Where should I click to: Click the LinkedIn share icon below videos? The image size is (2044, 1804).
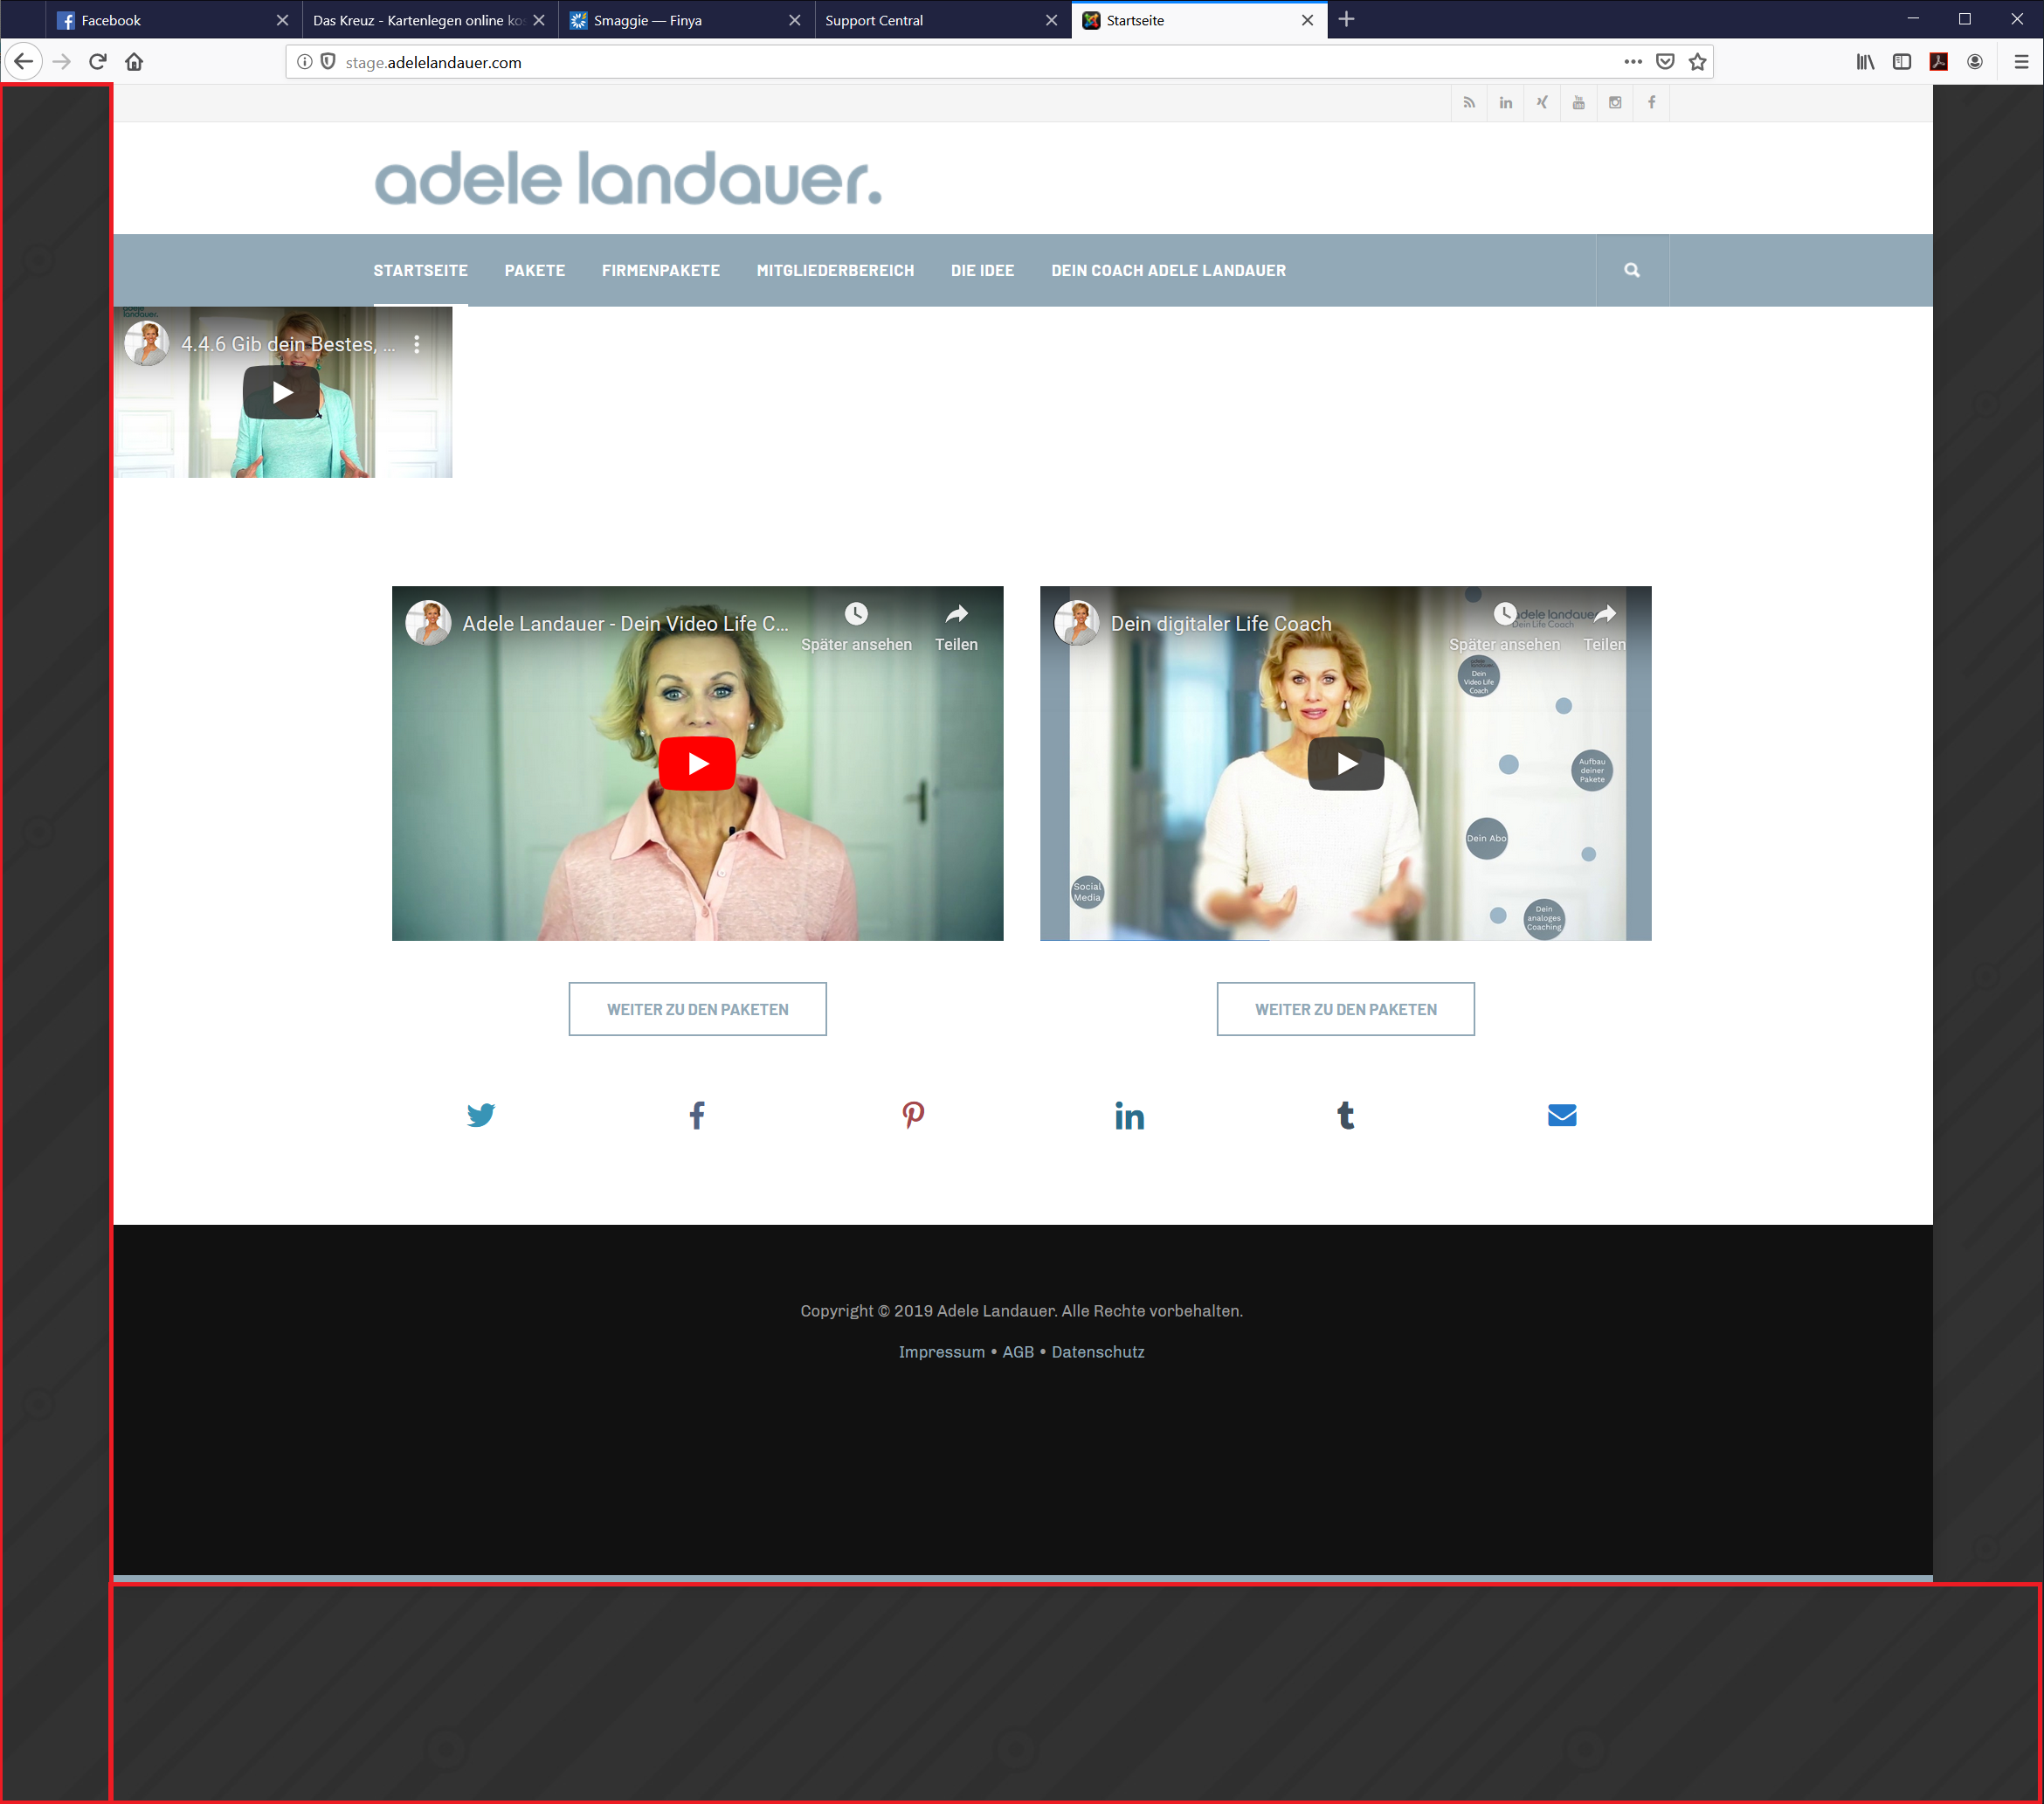pyautogui.click(x=1129, y=1115)
